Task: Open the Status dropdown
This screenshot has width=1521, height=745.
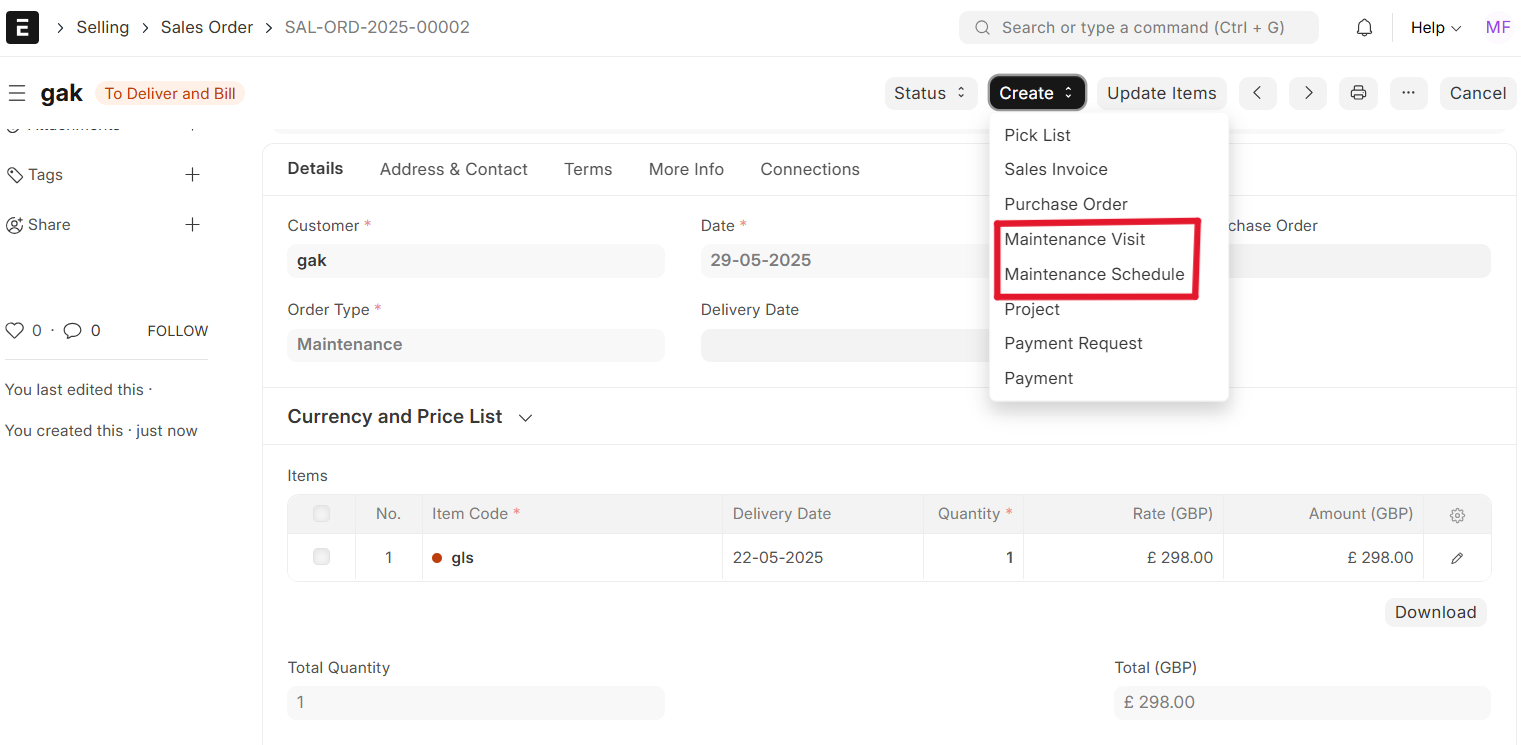Action: coord(930,93)
